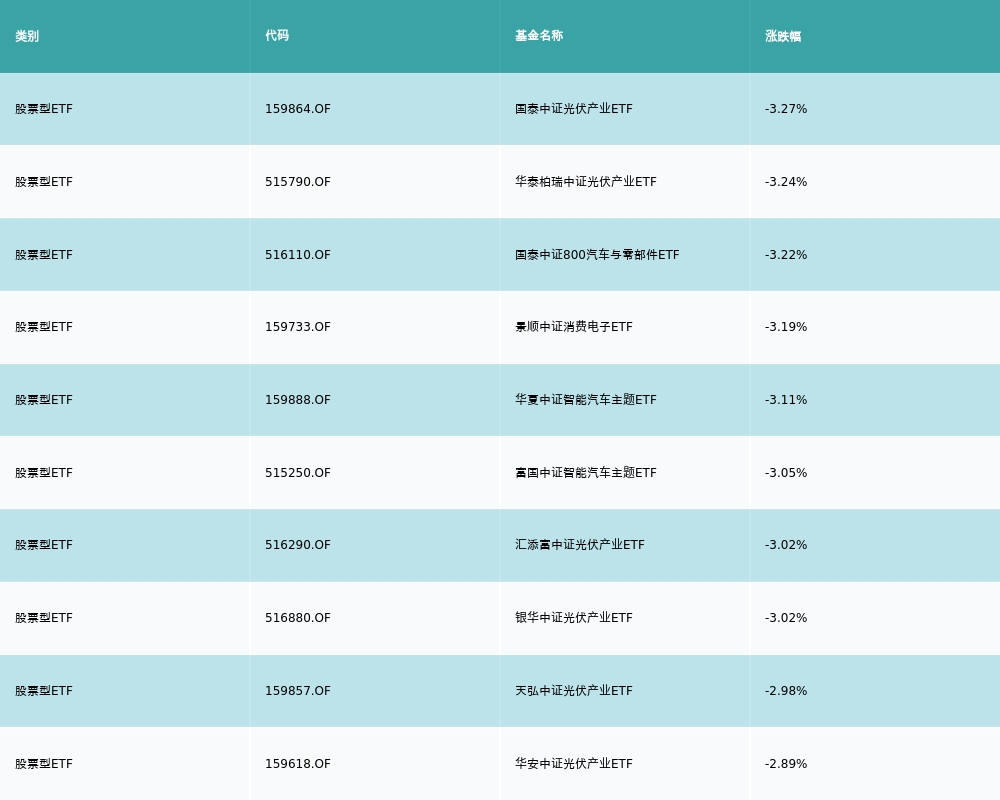The image size is (1000, 800).
Task: Click the 涨跌幅 column header
Action: point(783,36)
